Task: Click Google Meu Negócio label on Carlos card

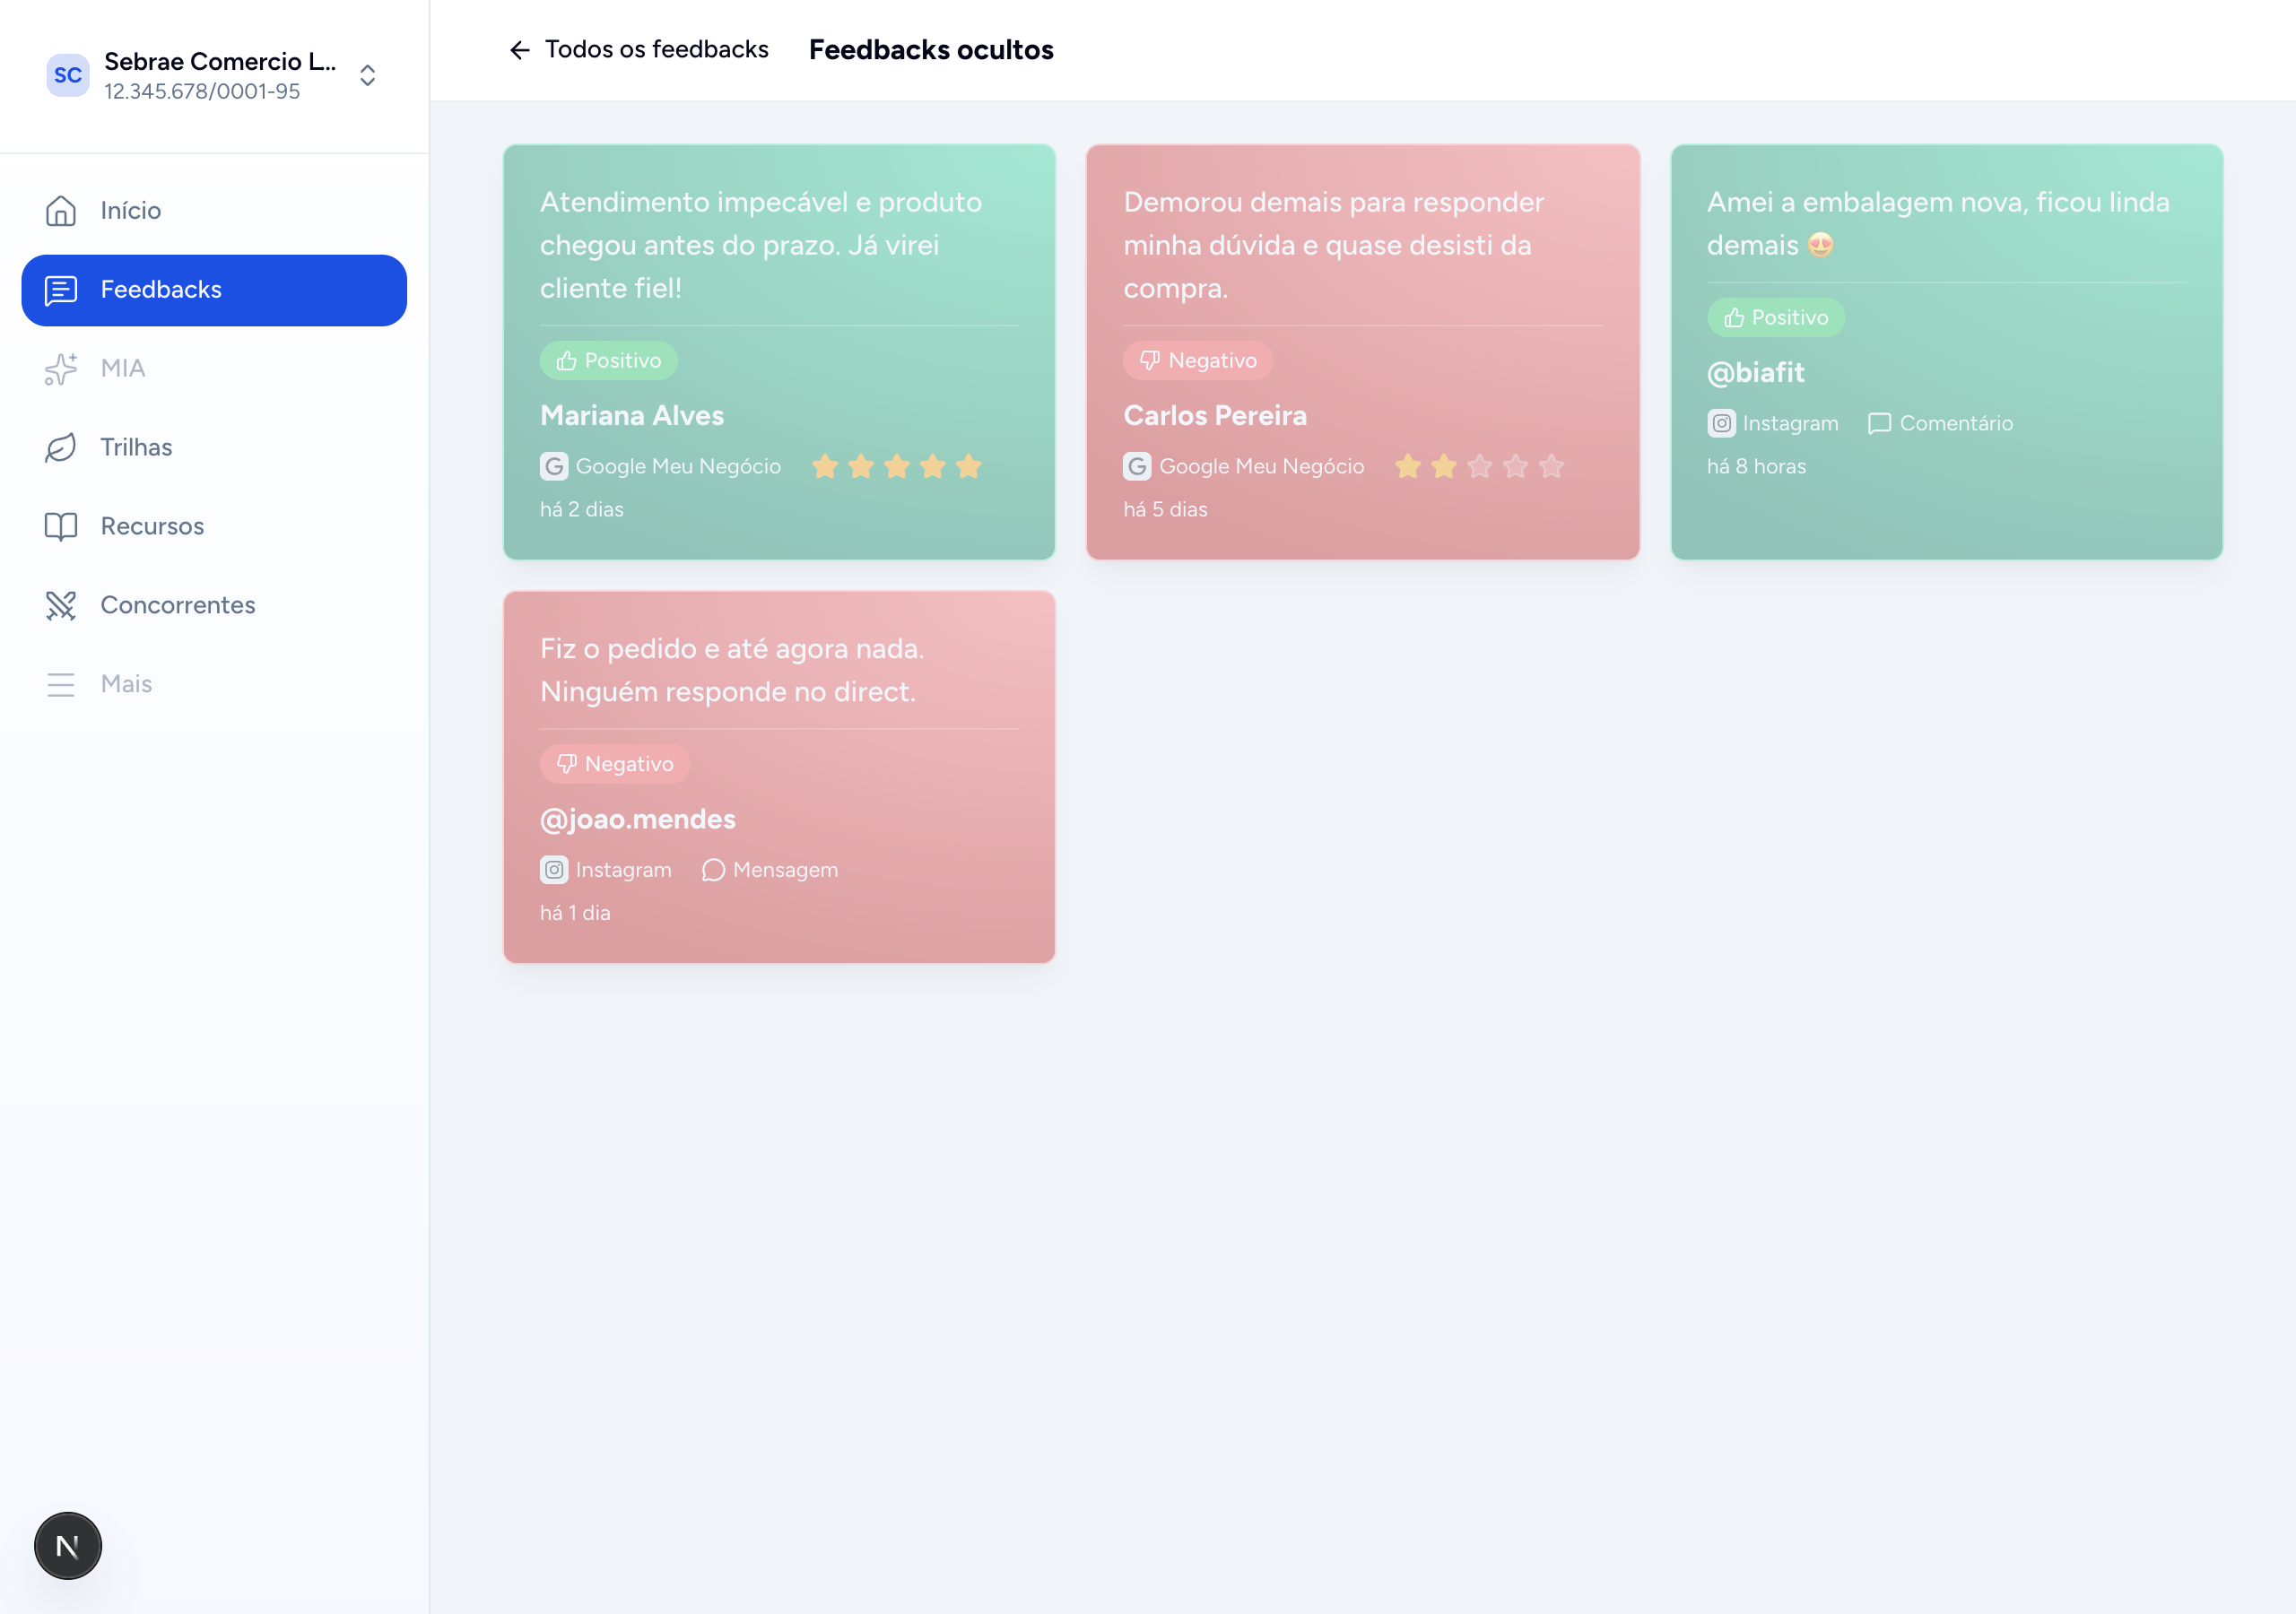Action: [1261, 466]
